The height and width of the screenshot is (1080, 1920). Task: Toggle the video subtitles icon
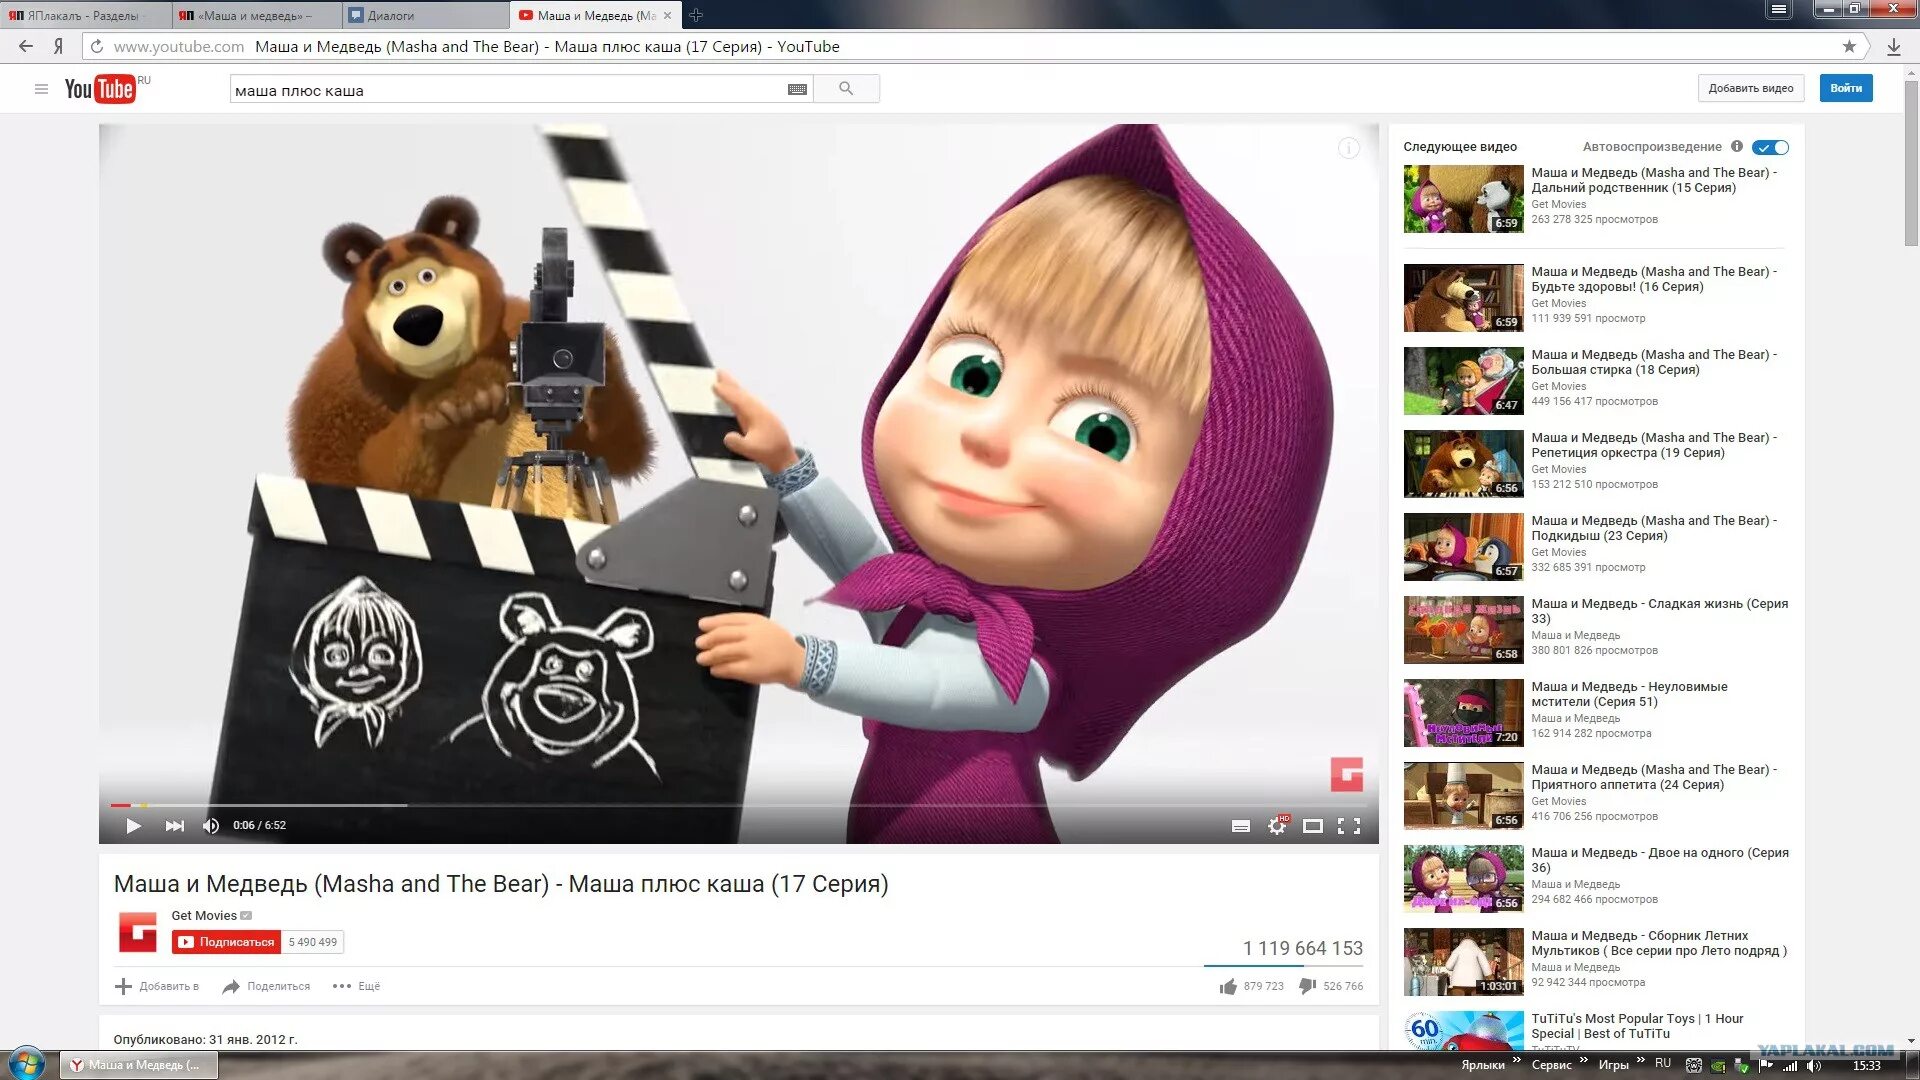(x=1241, y=826)
